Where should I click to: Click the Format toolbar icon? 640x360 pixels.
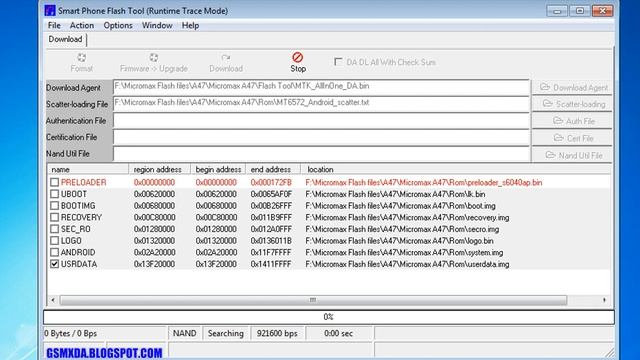[82, 58]
